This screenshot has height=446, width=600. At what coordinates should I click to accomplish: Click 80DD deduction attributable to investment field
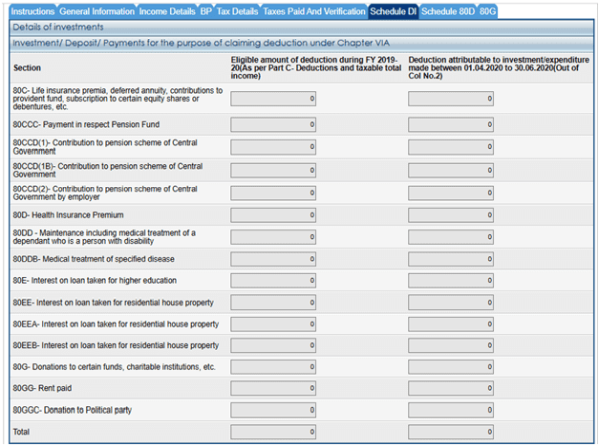pyautogui.click(x=451, y=236)
